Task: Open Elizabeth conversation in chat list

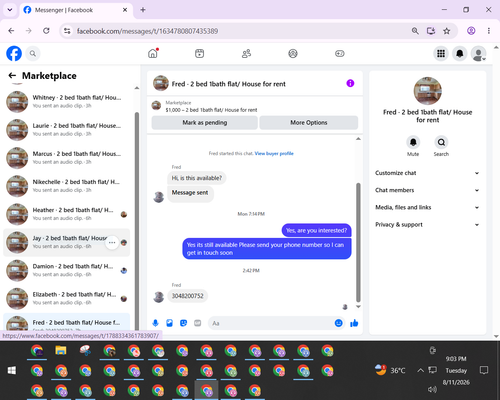Action: tap(67, 298)
